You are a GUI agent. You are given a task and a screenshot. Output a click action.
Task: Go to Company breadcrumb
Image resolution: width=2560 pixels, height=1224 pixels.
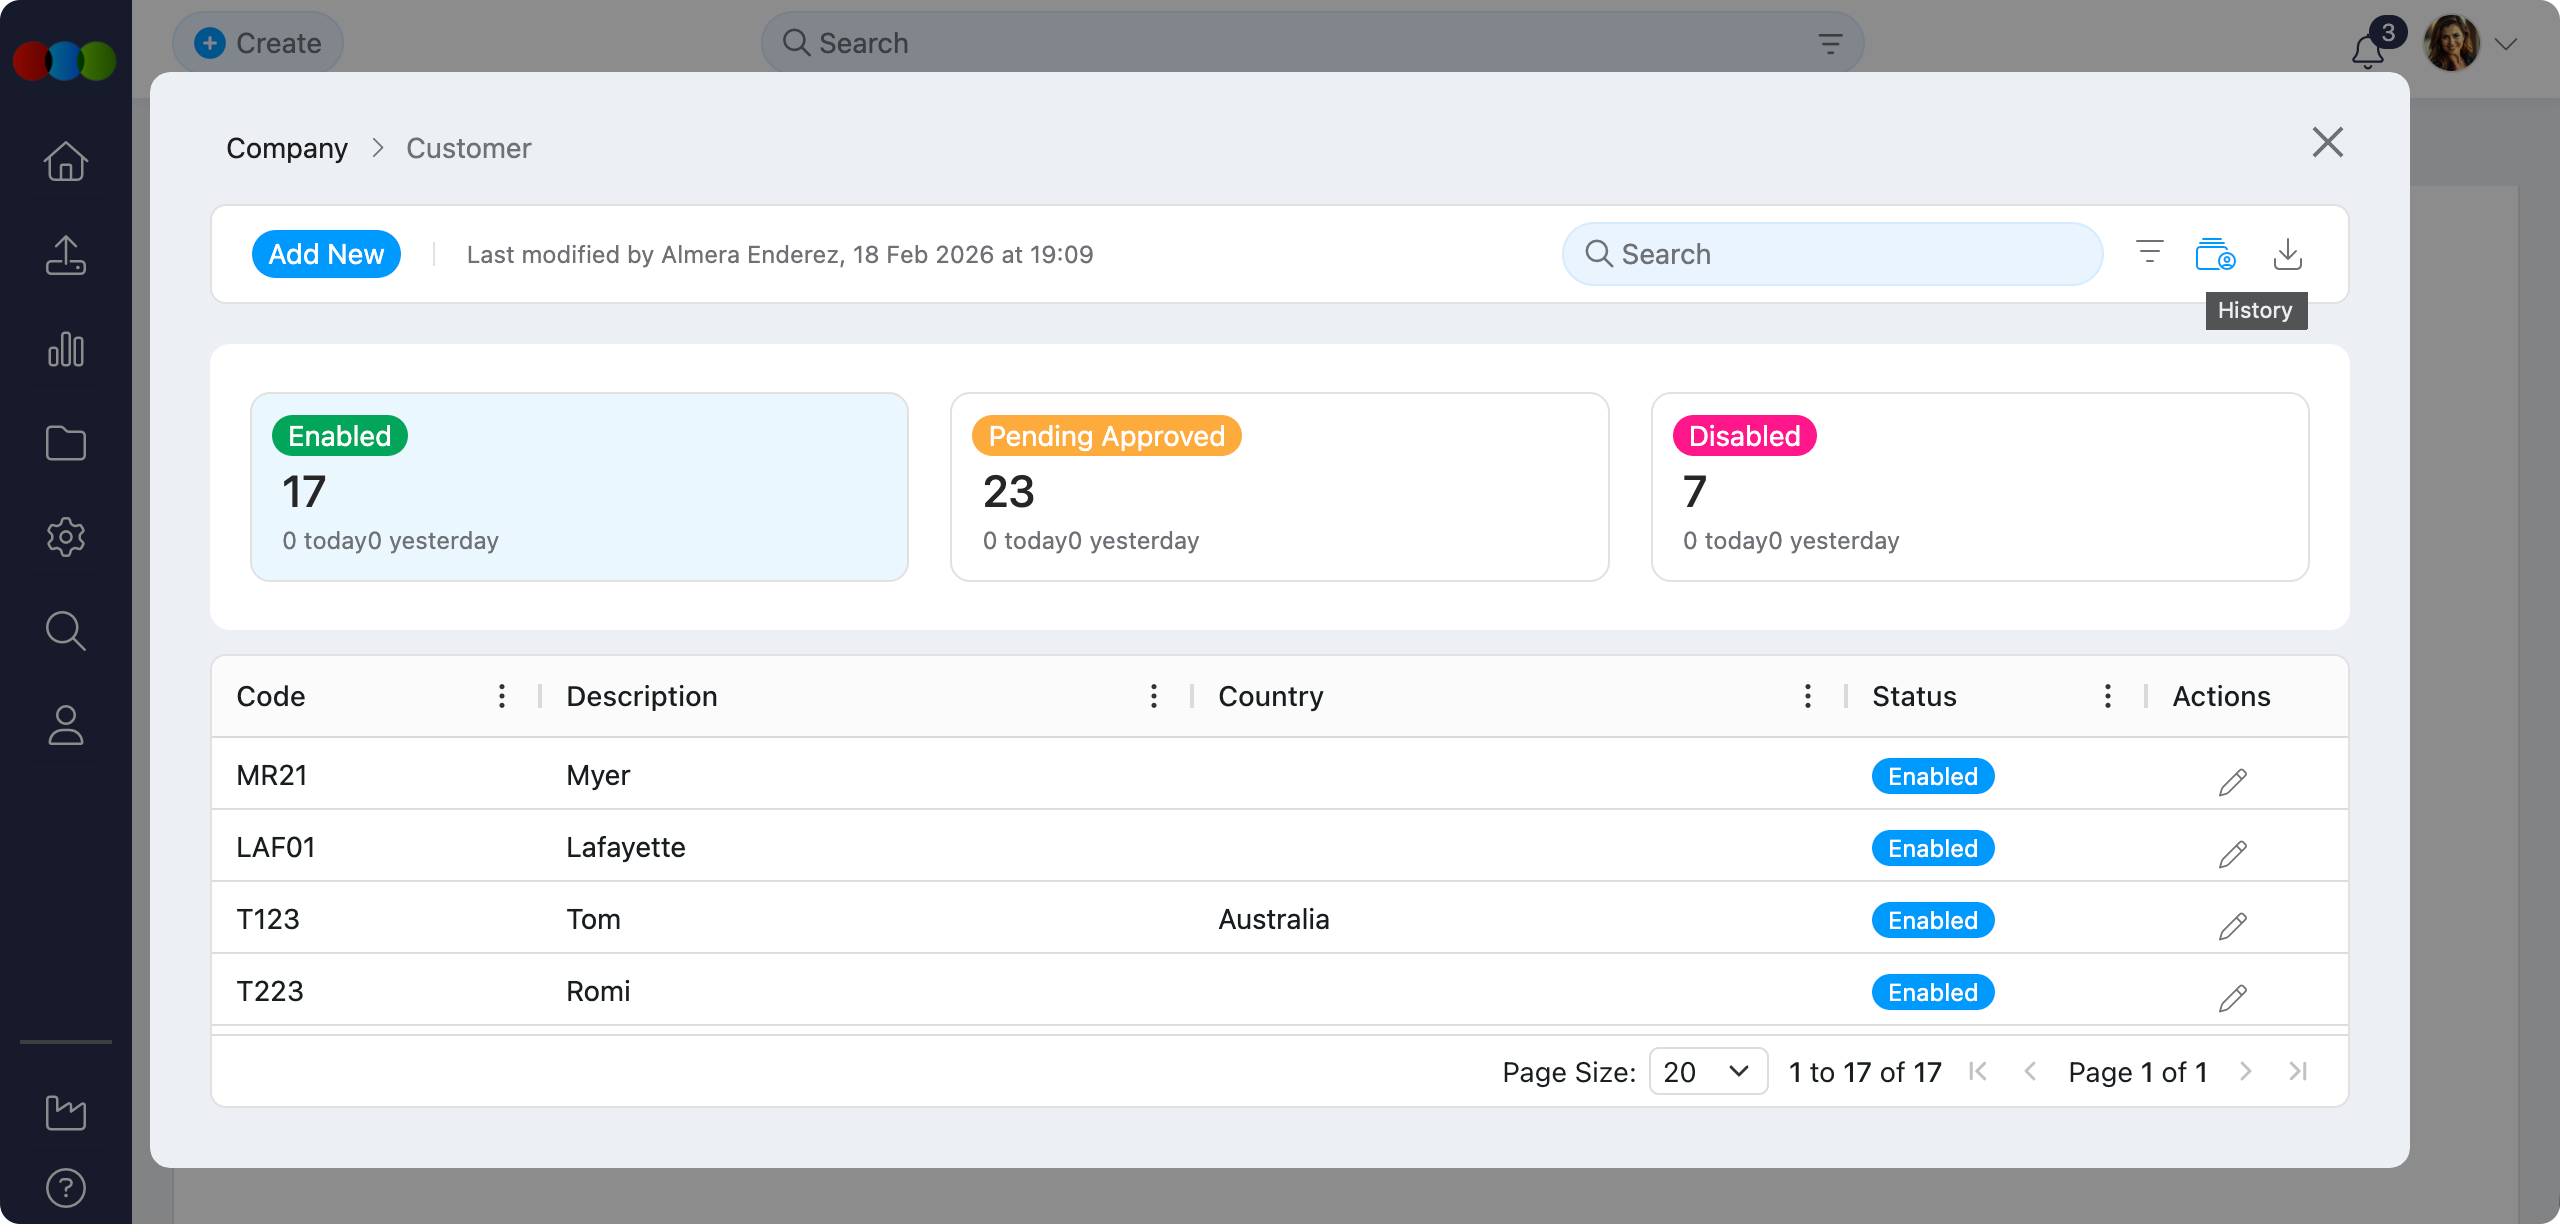point(287,148)
